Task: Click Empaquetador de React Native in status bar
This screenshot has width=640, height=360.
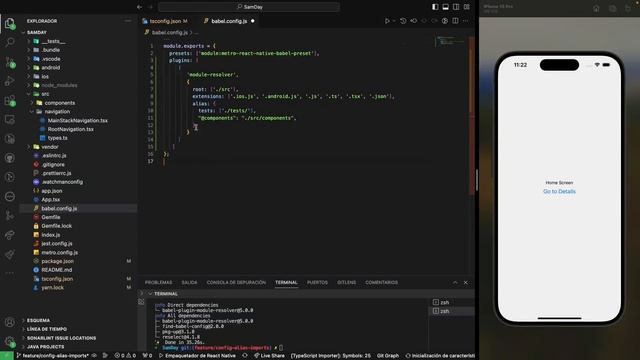Action: point(197,356)
